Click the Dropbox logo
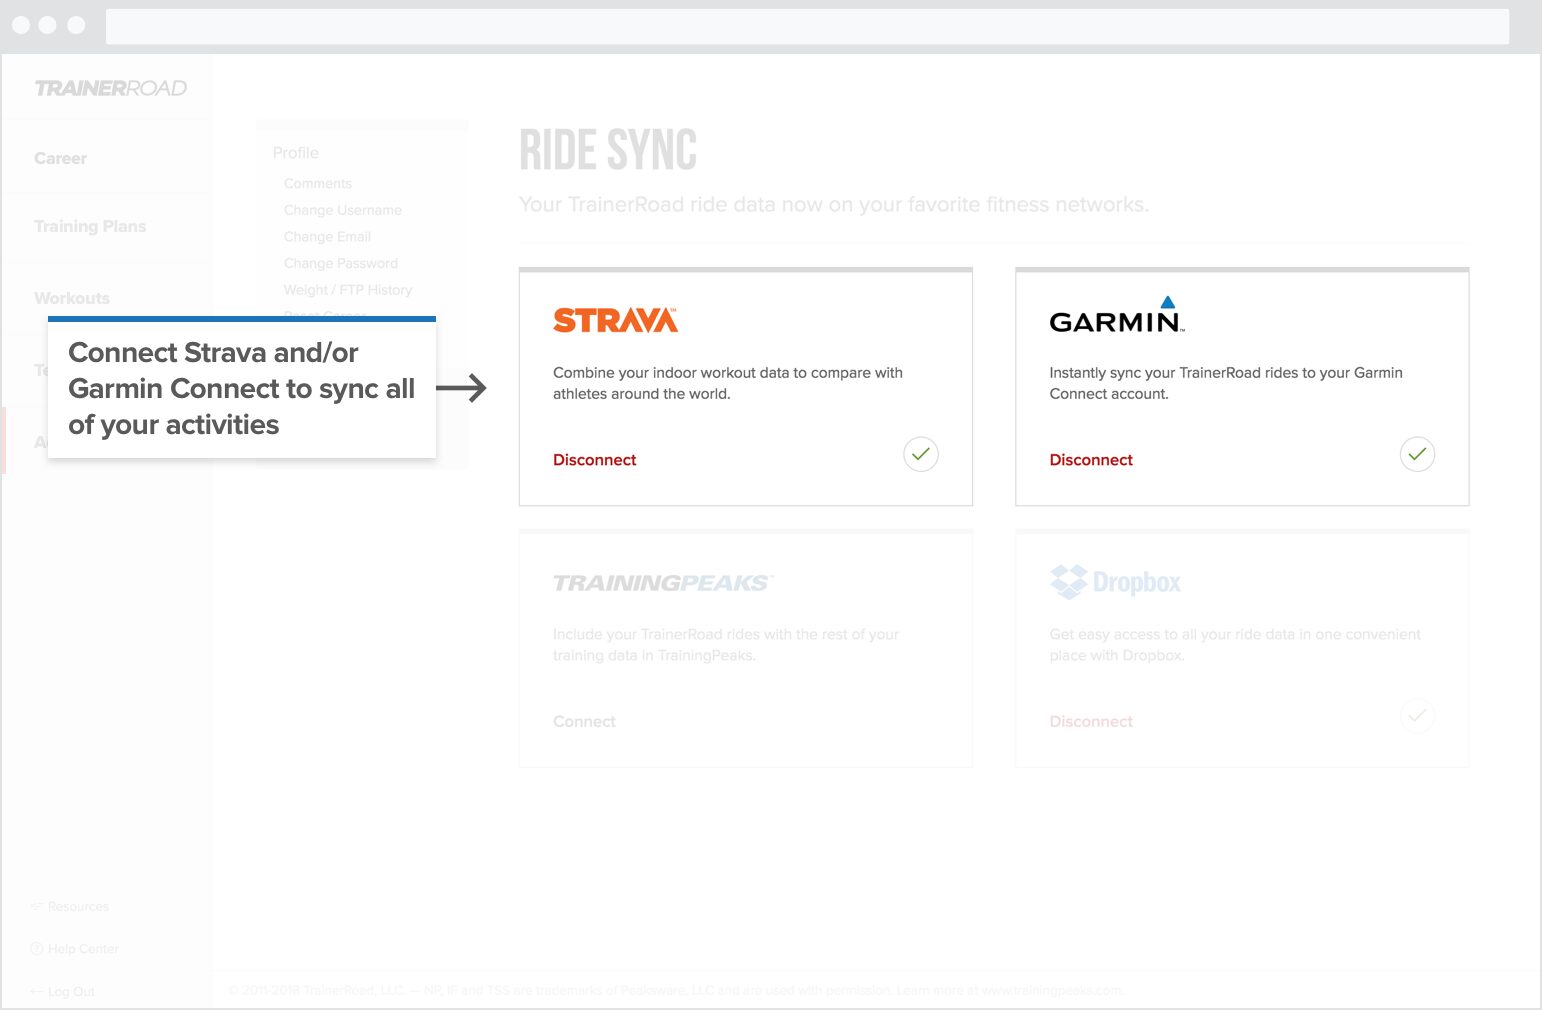Screen dimensions: 1542x1010 [1115, 582]
